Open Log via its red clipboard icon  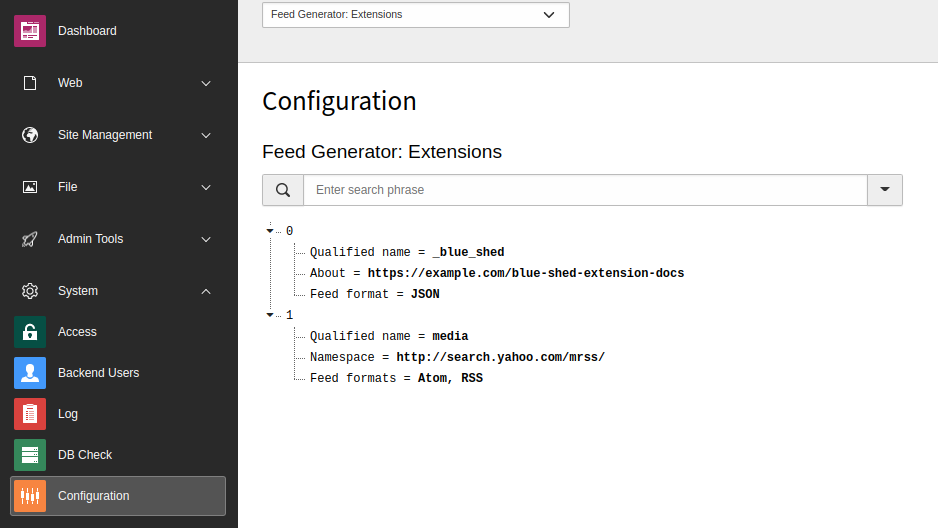click(x=30, y=414)
